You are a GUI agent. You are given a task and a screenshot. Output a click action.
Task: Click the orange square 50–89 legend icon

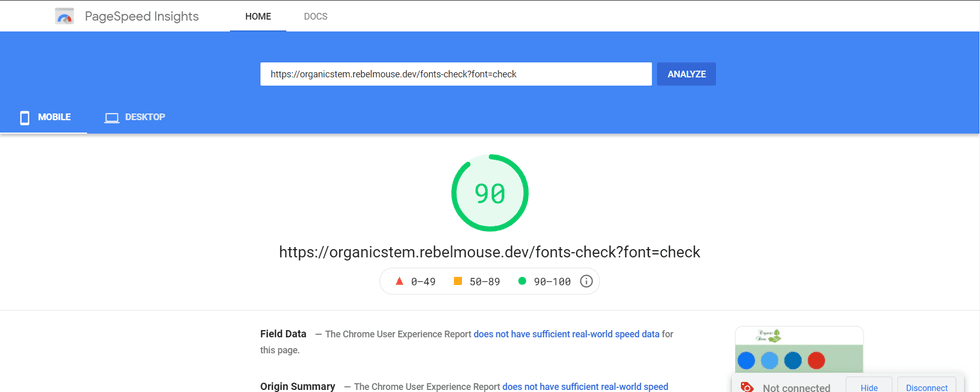point(458,281)
